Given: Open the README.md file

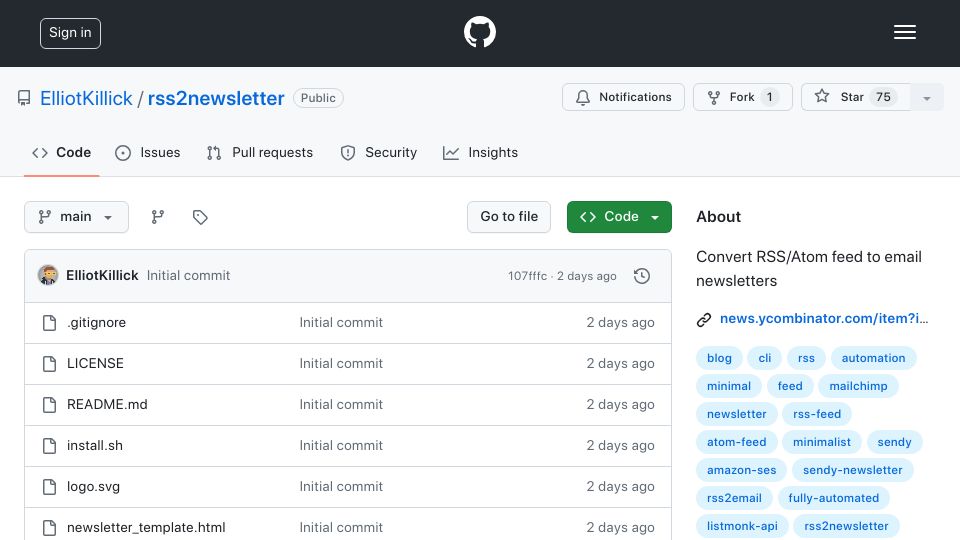Looking at the screenshot, I should tap(107, 405).
